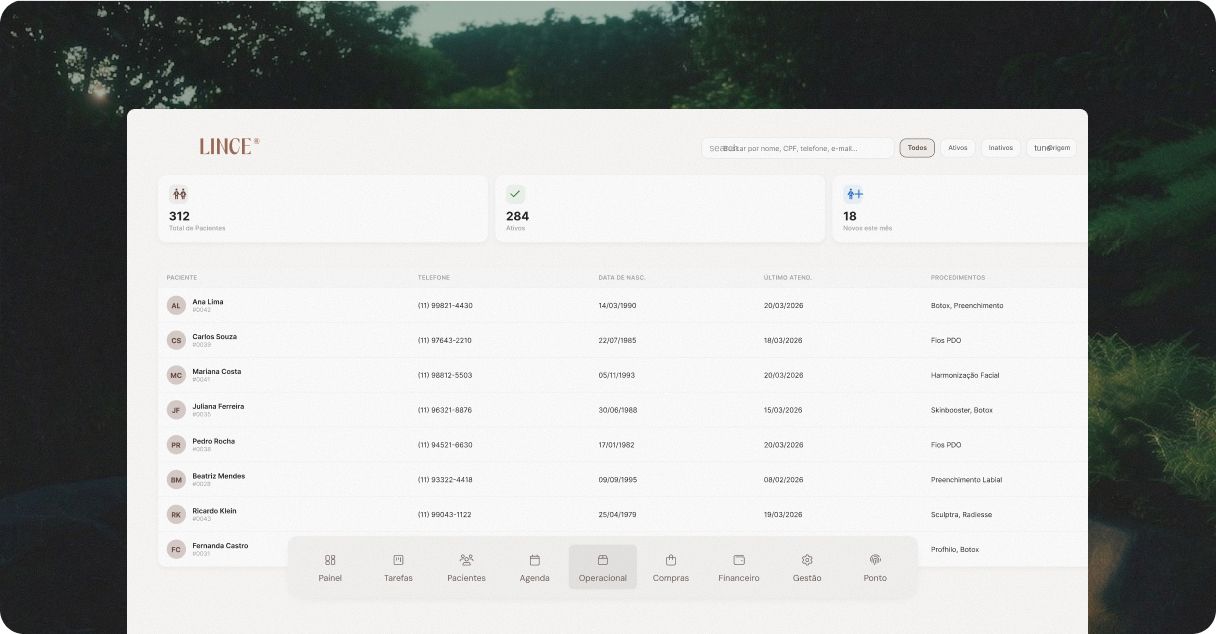This screenshot has width=1216, height=634.
Task: Open the Pacientes section icon
Action: click(x=466, y=561)
